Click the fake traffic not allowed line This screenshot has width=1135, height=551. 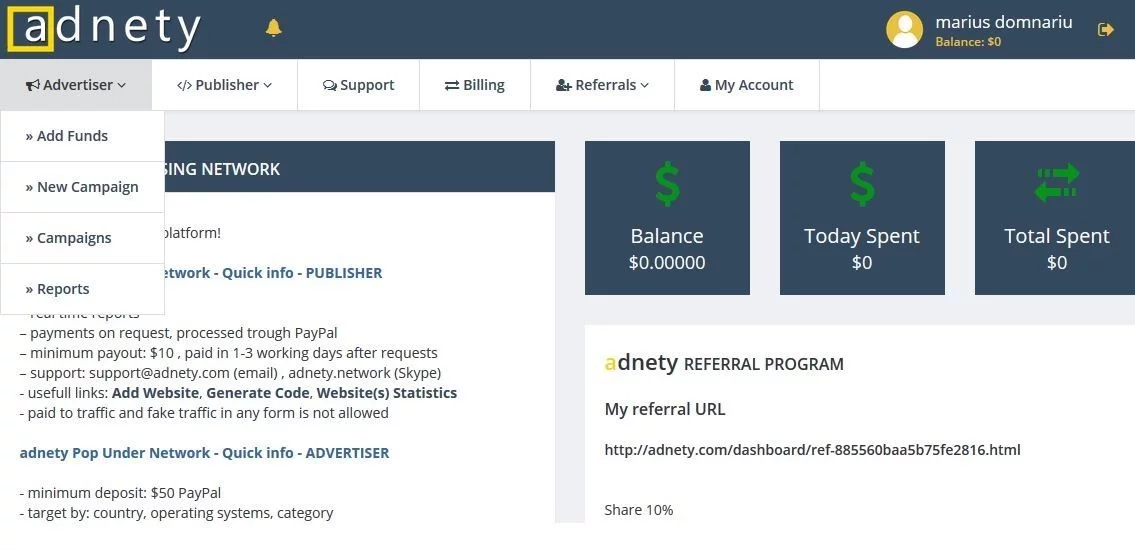point(203,413)
